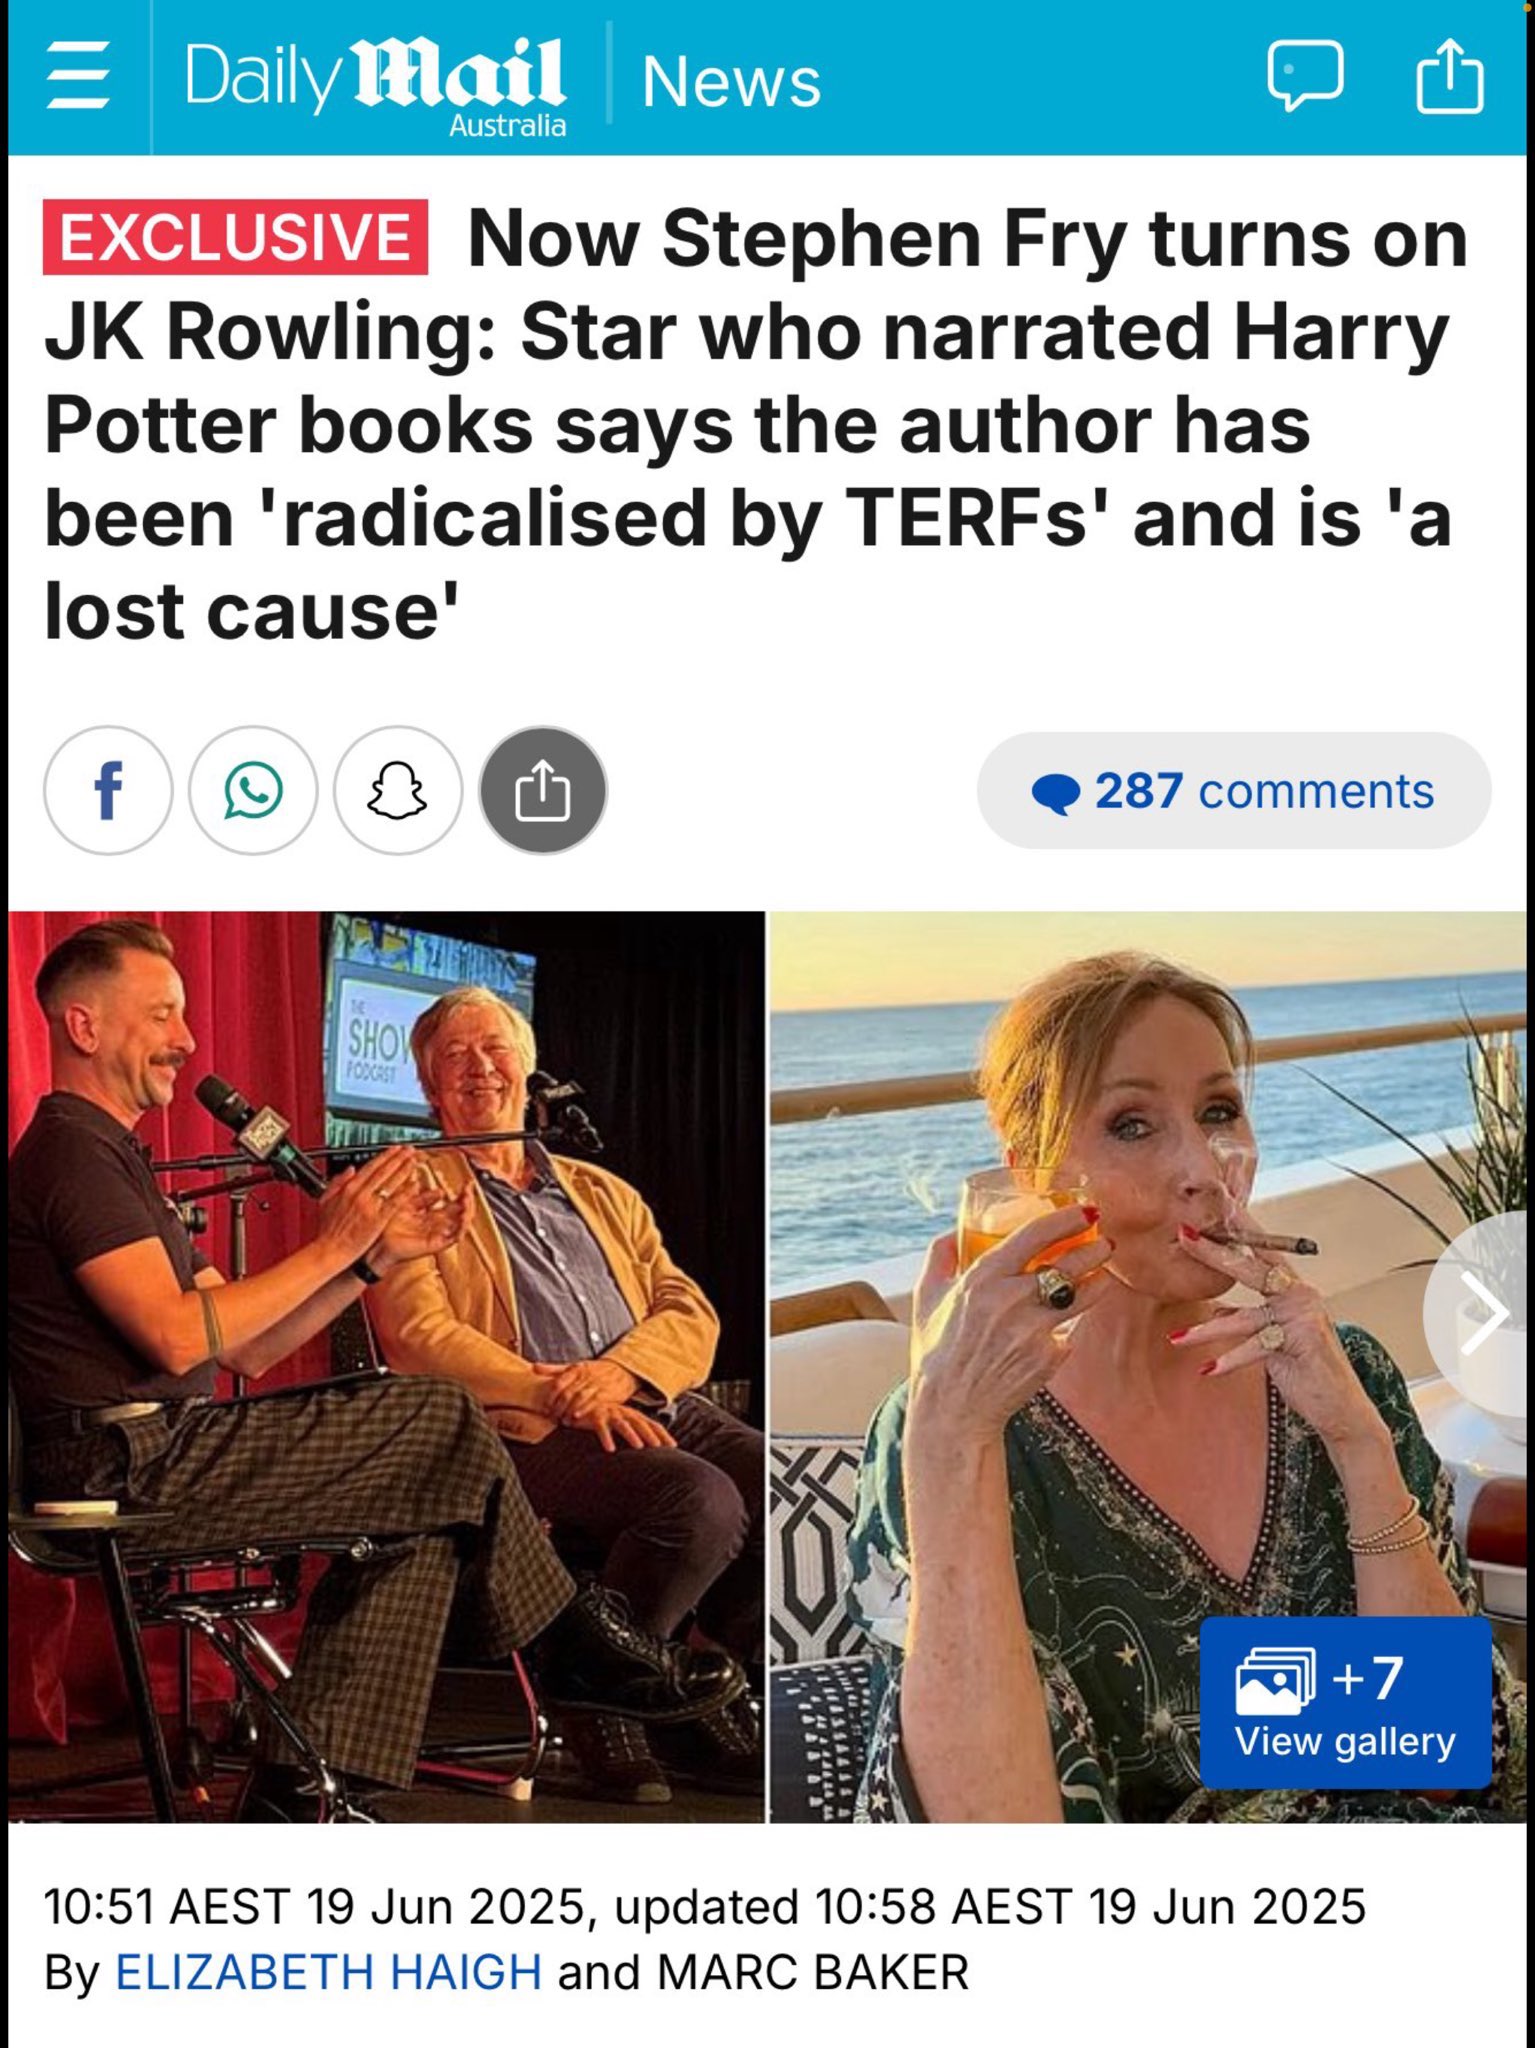Open the hamburger navigation menu

coord(78,75)
